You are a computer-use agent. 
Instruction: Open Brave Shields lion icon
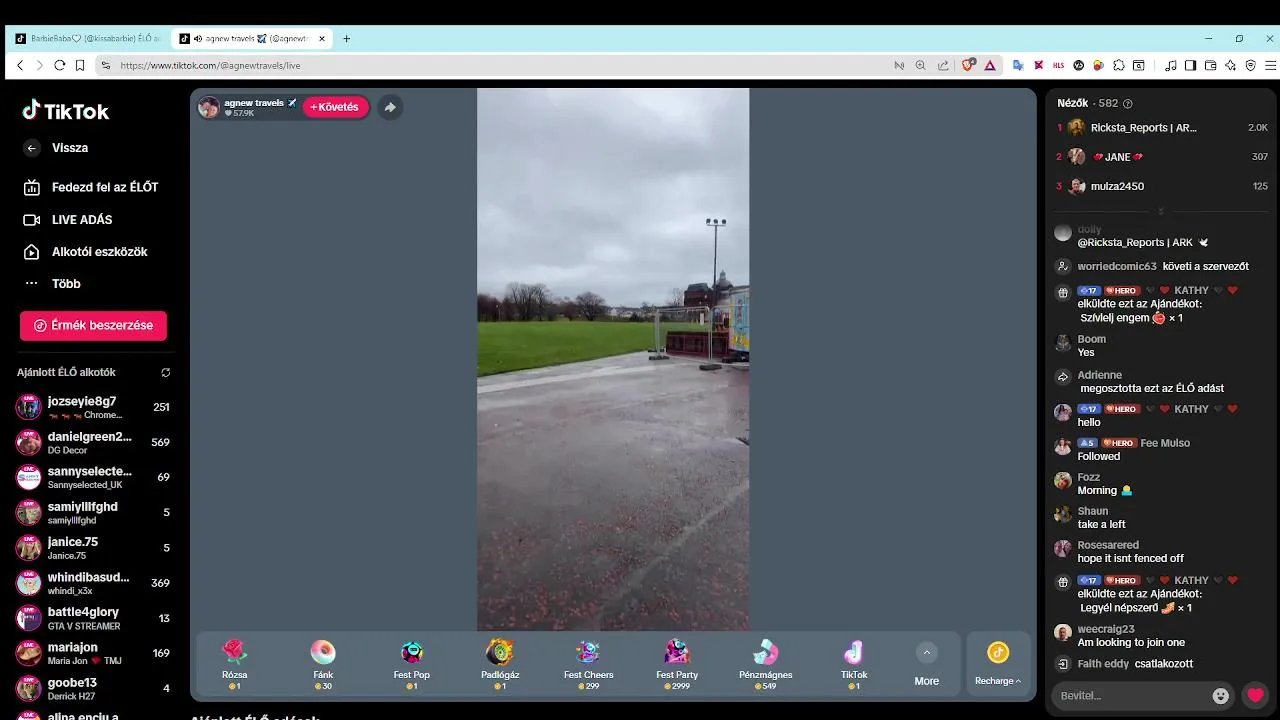pos(968,65)
